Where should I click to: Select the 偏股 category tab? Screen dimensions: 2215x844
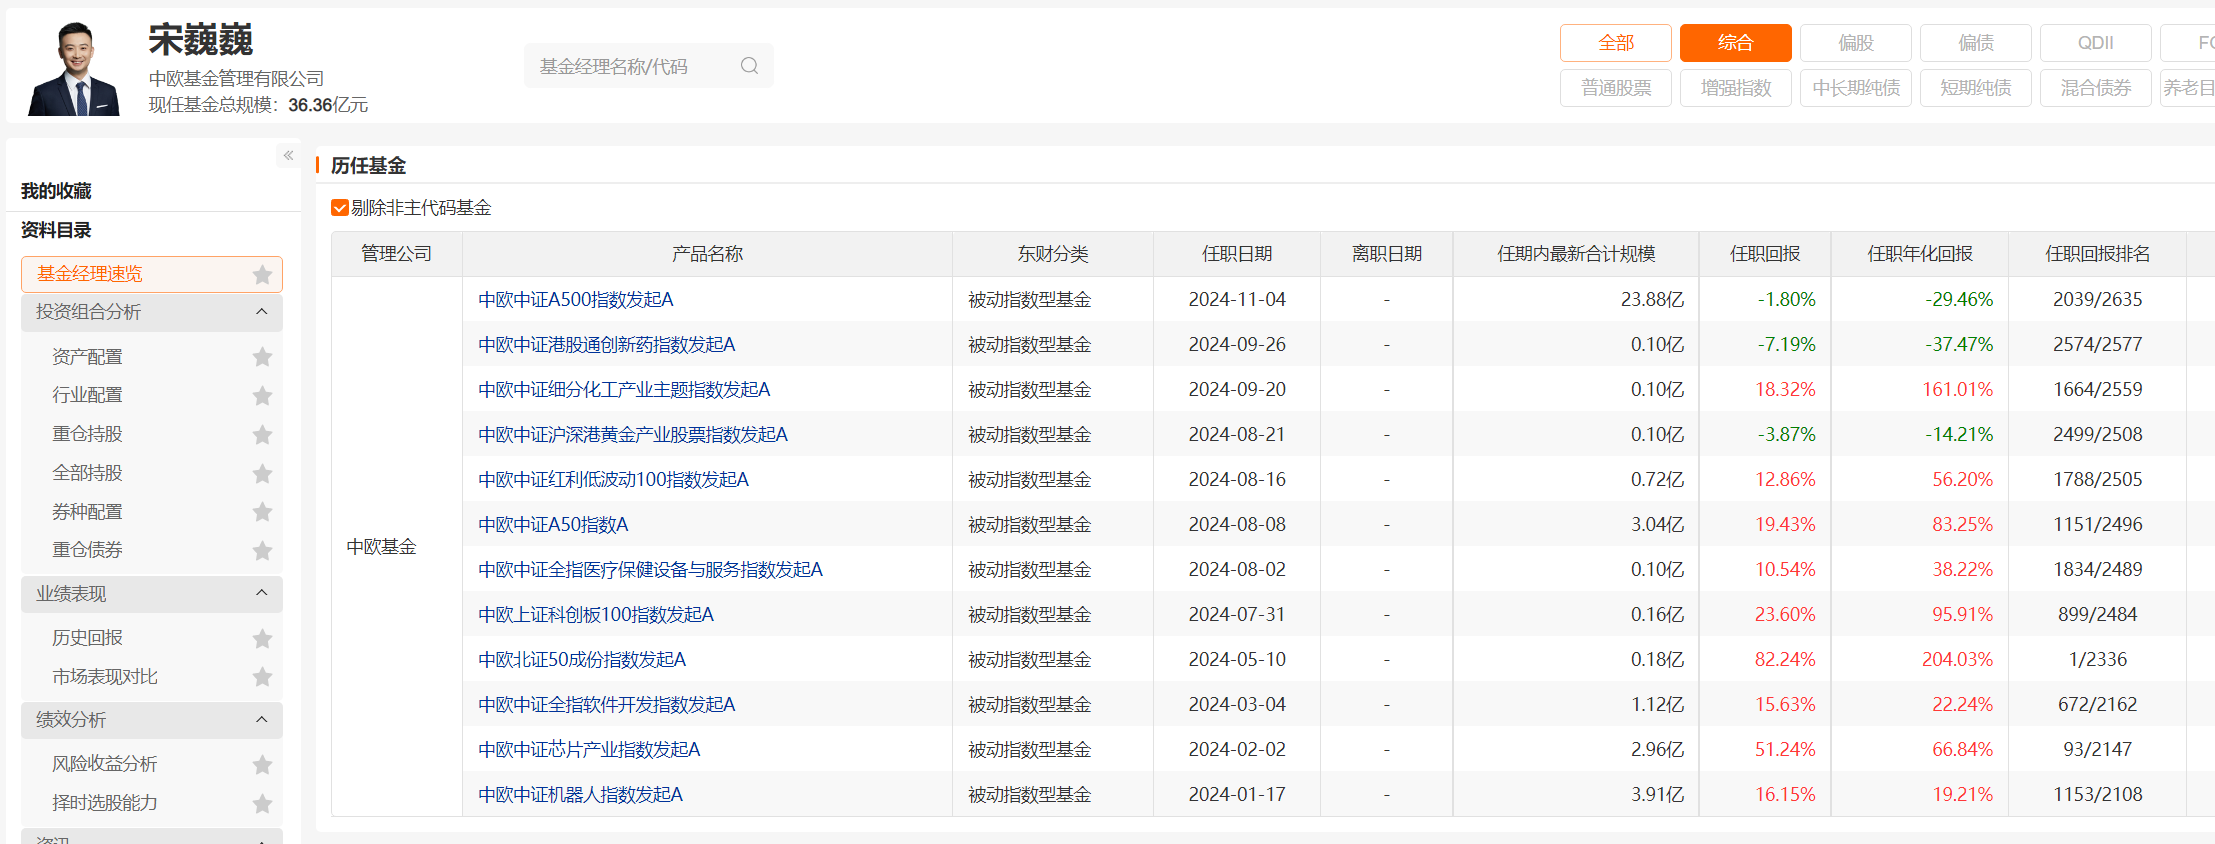(x=1856, y=43)
